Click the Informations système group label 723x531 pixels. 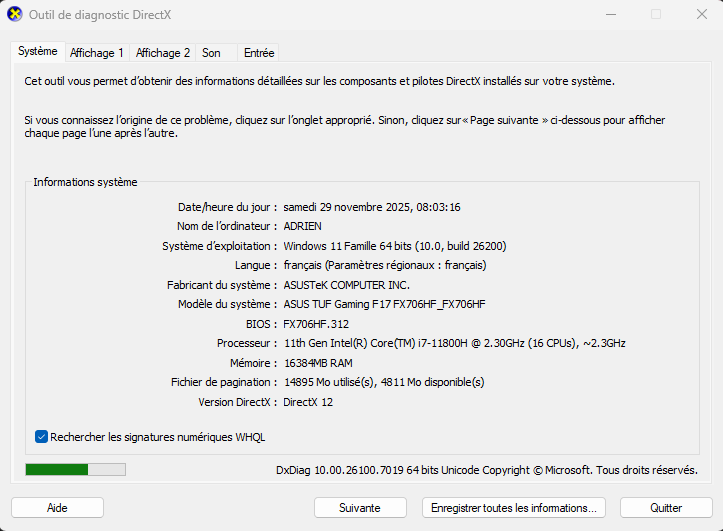click(x=85, y=182)
